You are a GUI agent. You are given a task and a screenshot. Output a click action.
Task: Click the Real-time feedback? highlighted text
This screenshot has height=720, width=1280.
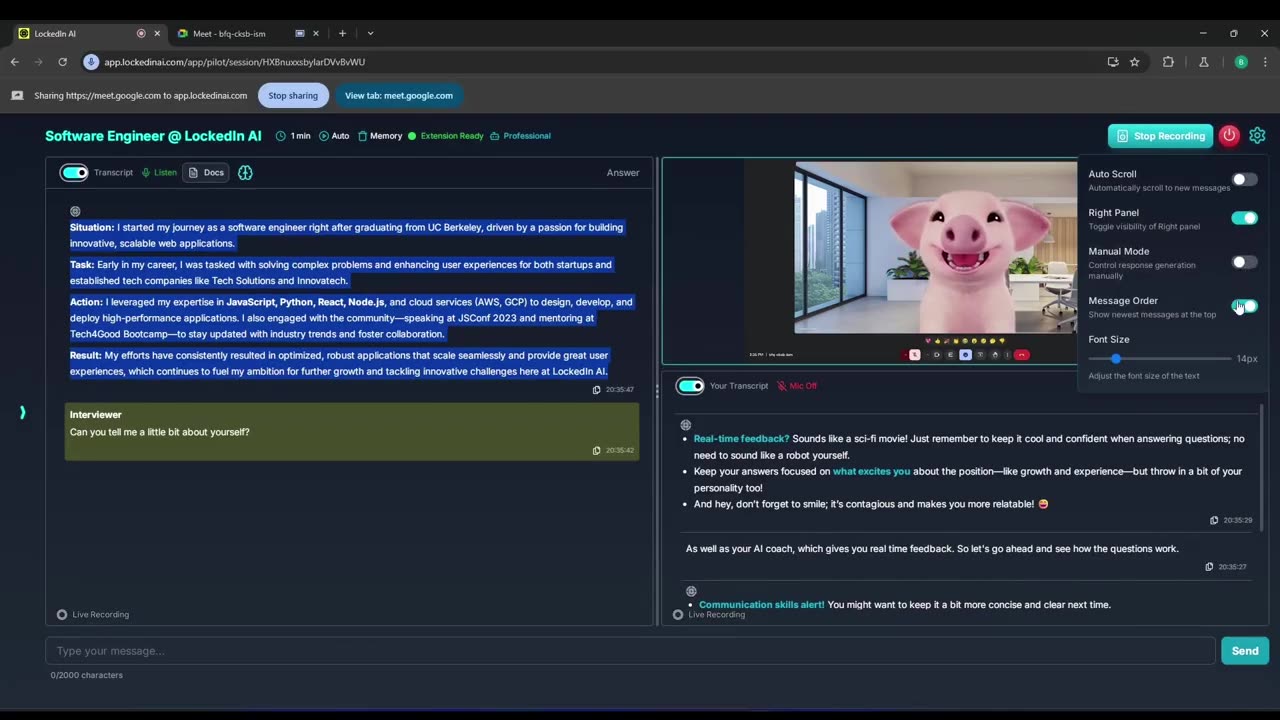click(x=741, y=439)
